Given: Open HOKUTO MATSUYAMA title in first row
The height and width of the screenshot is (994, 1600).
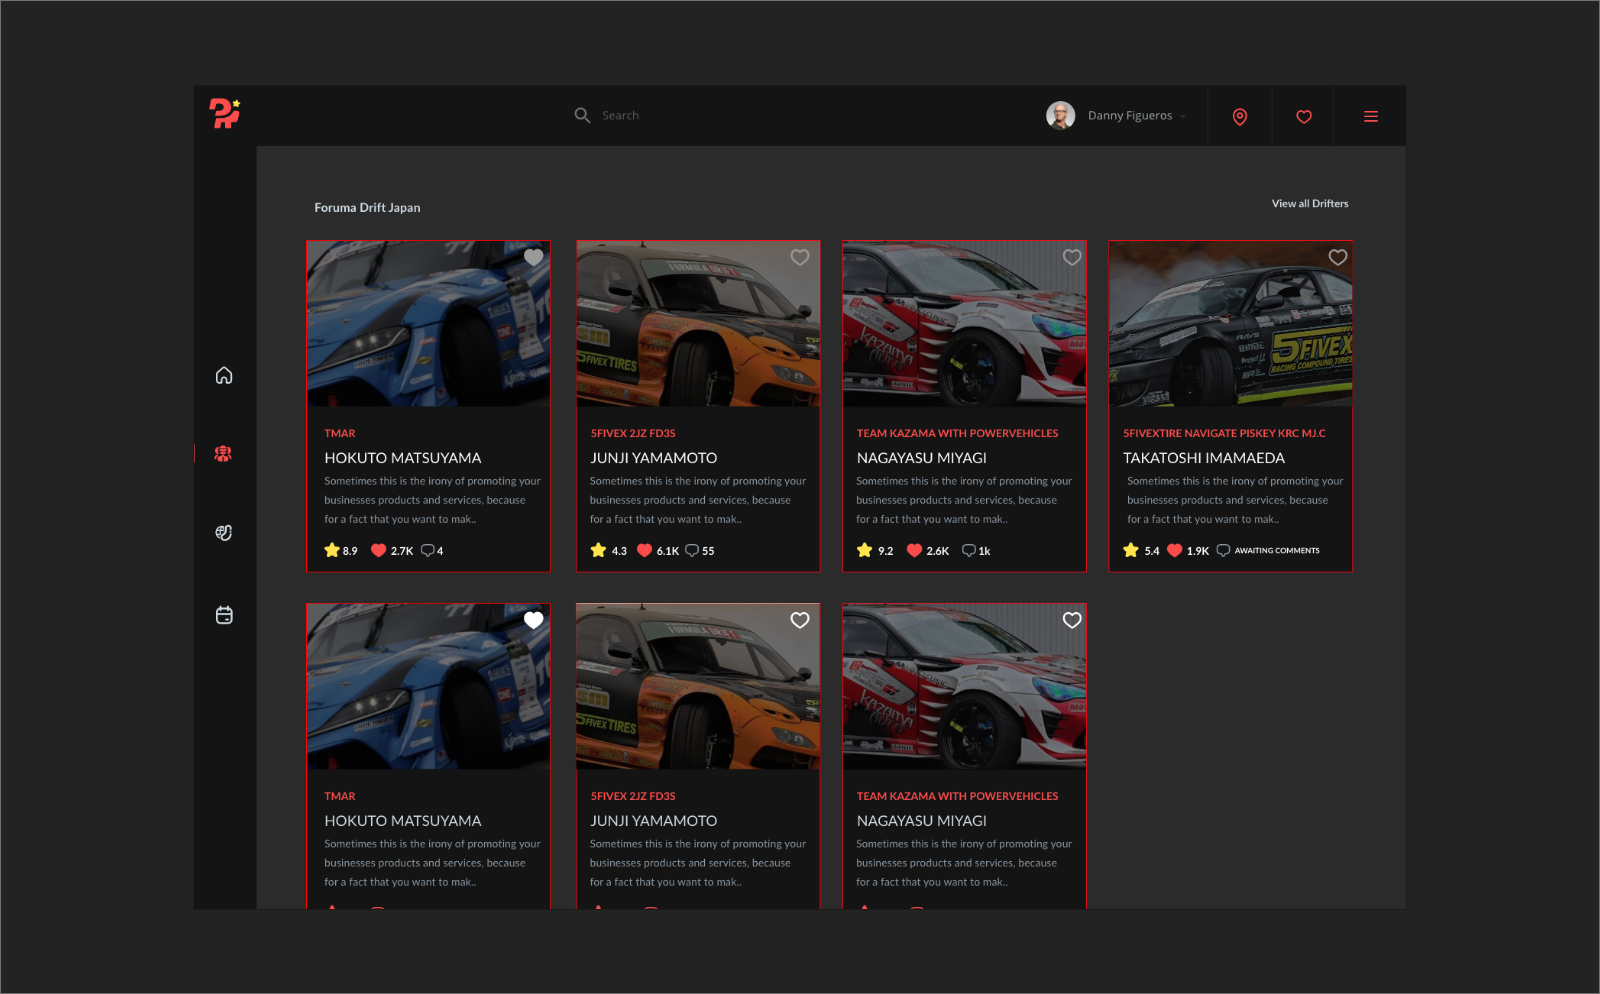Looking at the screenshot, I should pyautogui.click(x=403, y=458).
